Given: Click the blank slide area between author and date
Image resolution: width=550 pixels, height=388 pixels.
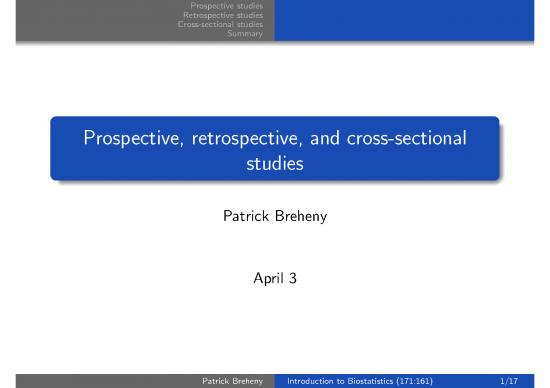Looking at the screenshot, I should [x=275, y=247].
